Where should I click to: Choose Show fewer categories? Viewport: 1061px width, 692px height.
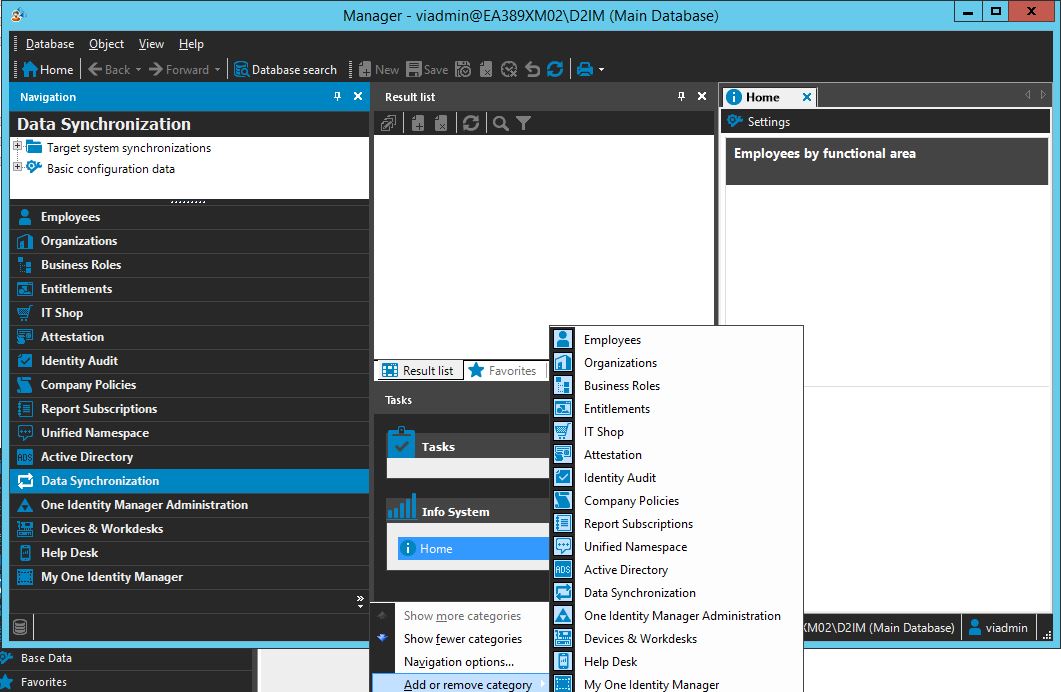(x=462, y=639)
